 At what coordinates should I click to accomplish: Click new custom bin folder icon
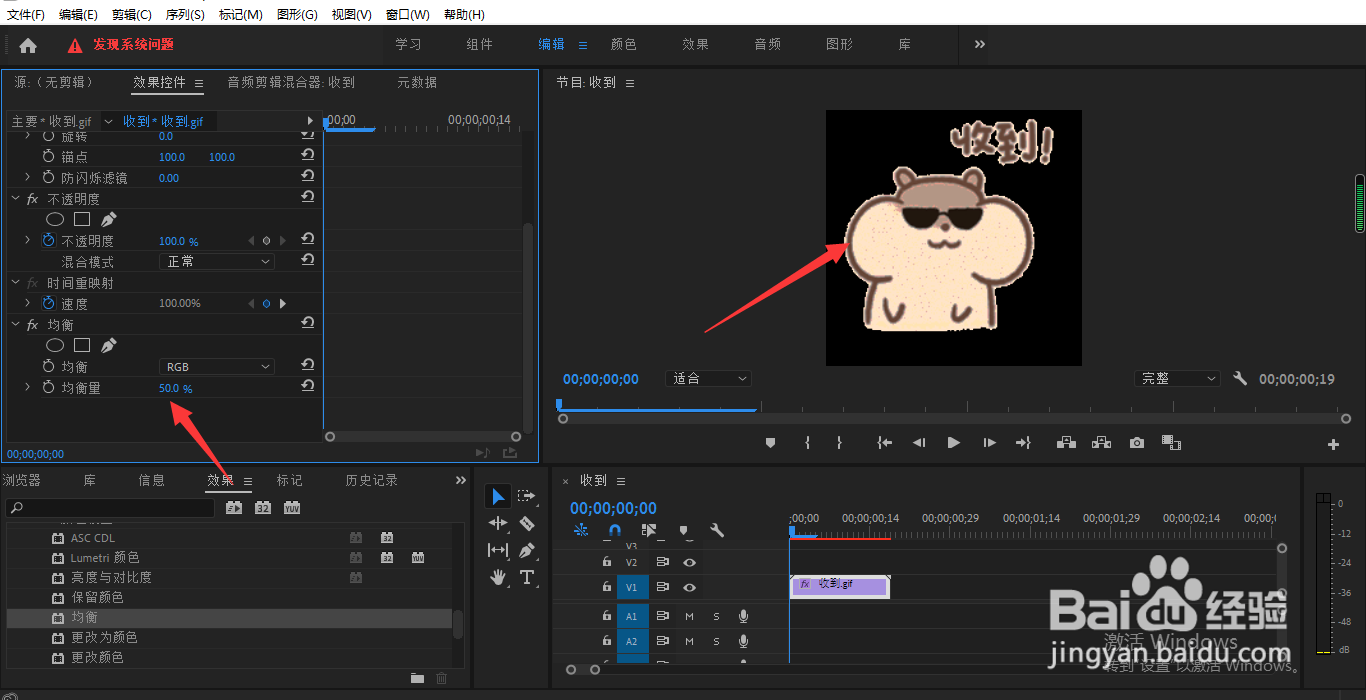[417, 678]
